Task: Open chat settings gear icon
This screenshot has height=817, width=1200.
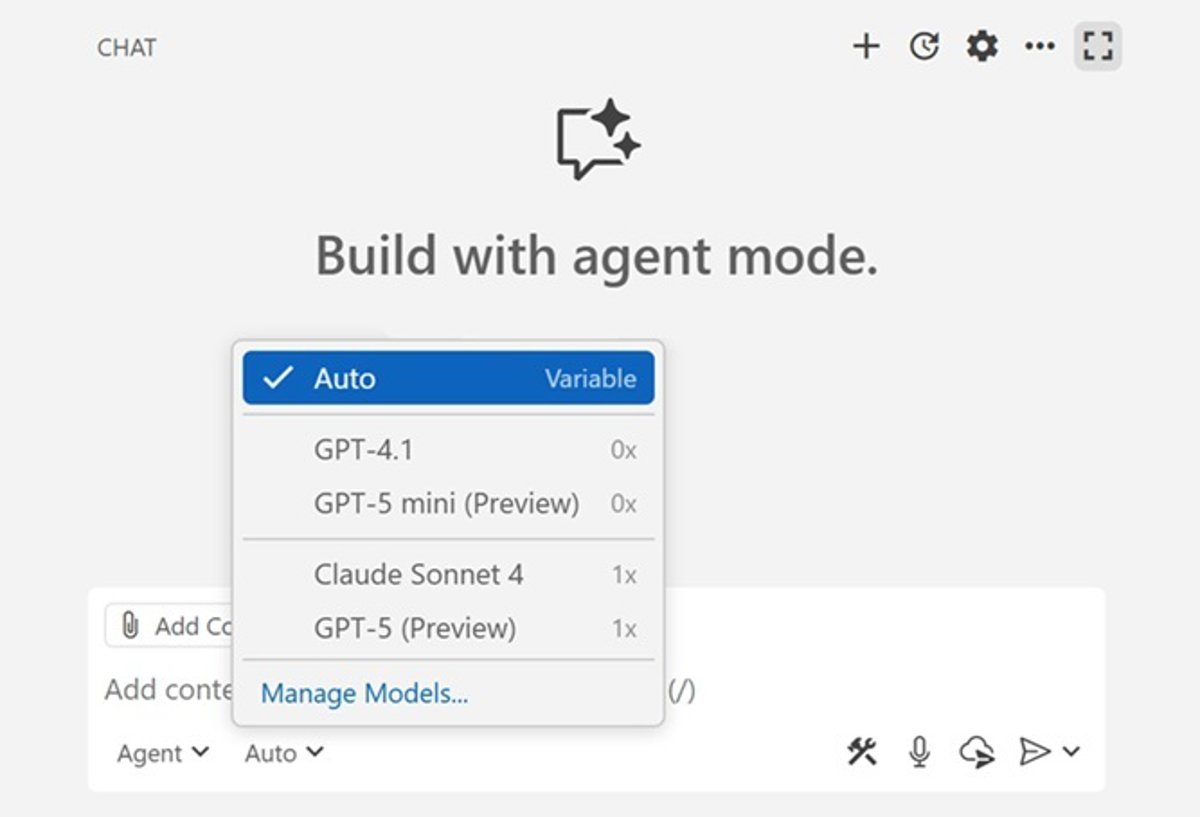Action: [982, 46]
